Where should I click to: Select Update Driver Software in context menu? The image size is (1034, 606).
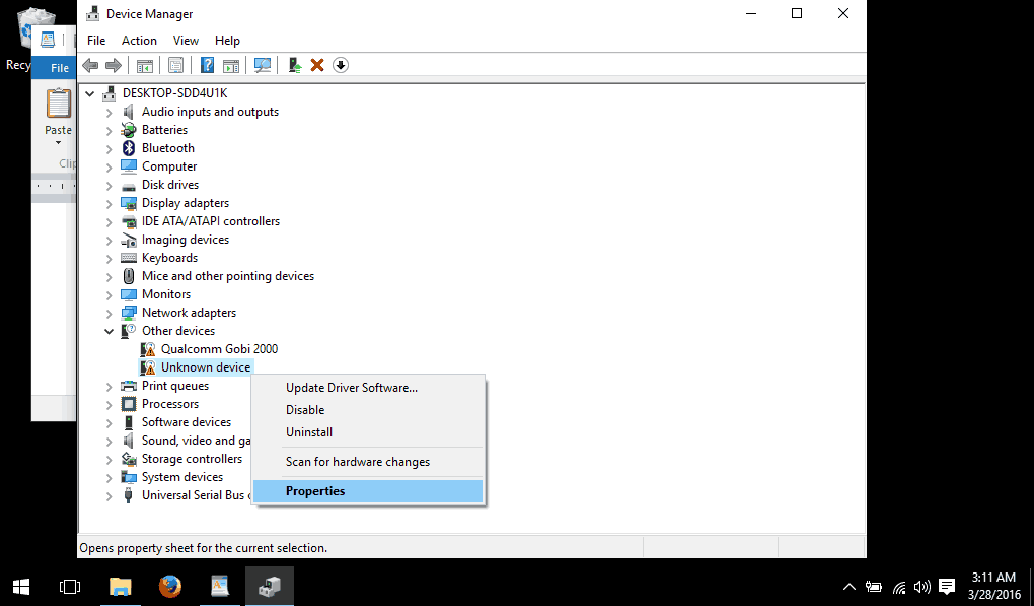click(351, 388)
